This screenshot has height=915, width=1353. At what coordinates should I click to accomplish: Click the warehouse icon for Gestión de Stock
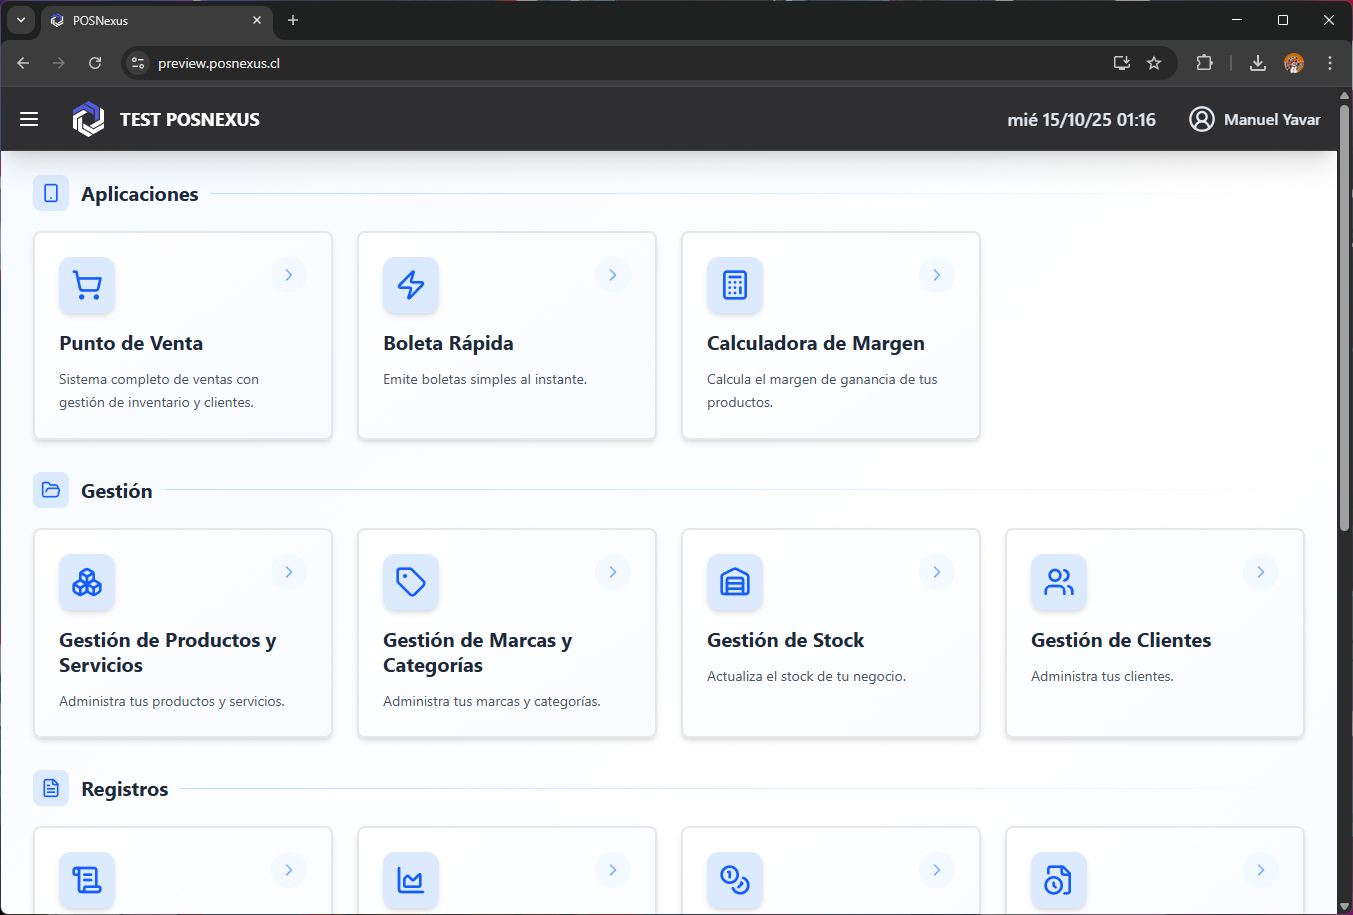(x=735, y=582)
